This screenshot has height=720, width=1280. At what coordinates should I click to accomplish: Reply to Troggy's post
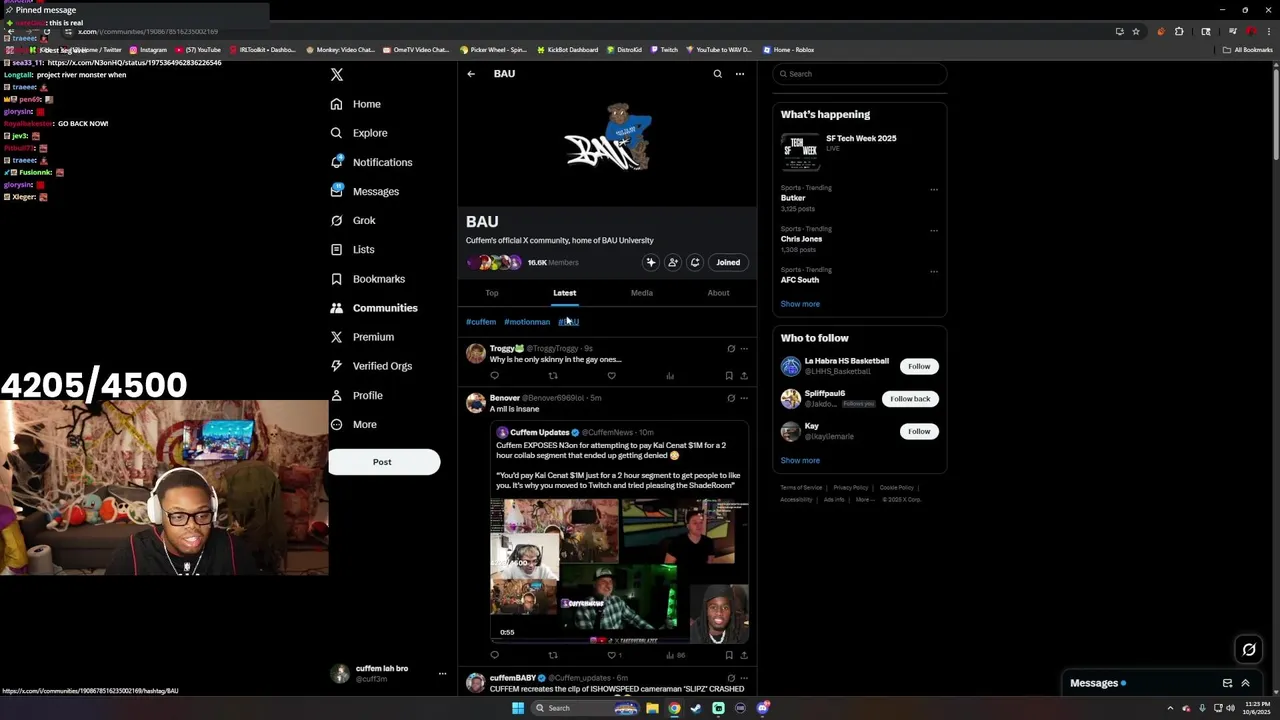pos(494,376)
